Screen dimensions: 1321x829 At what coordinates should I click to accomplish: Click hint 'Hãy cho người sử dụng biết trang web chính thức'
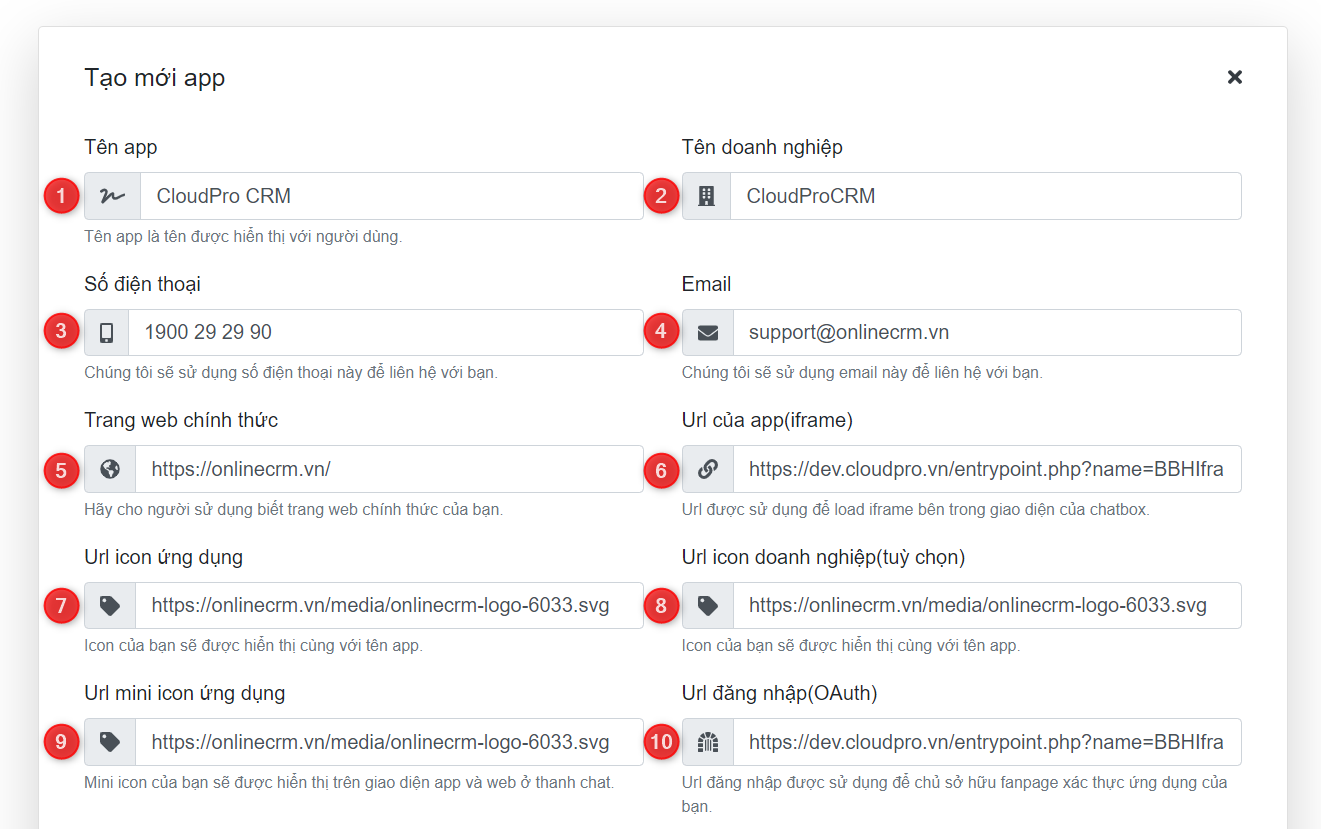[293, 509]
